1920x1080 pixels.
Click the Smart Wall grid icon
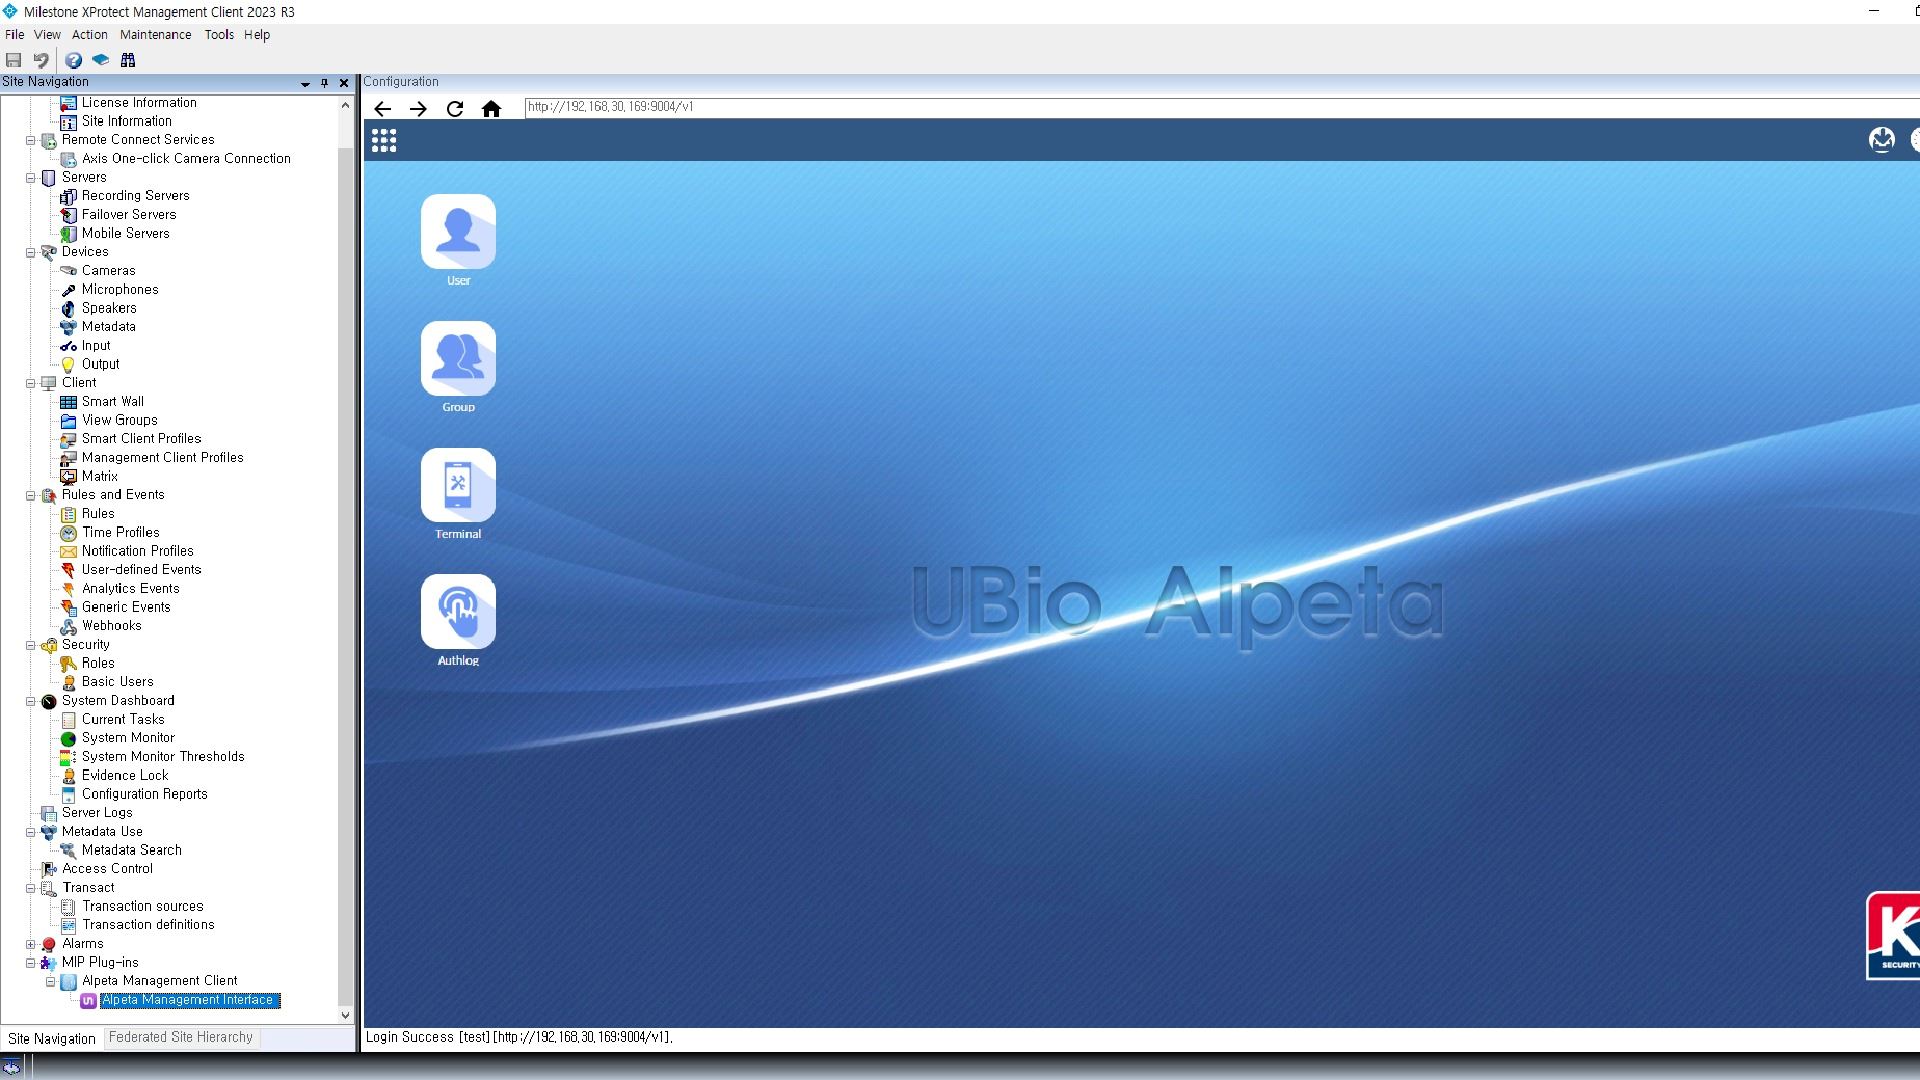[x=68, y=402]
